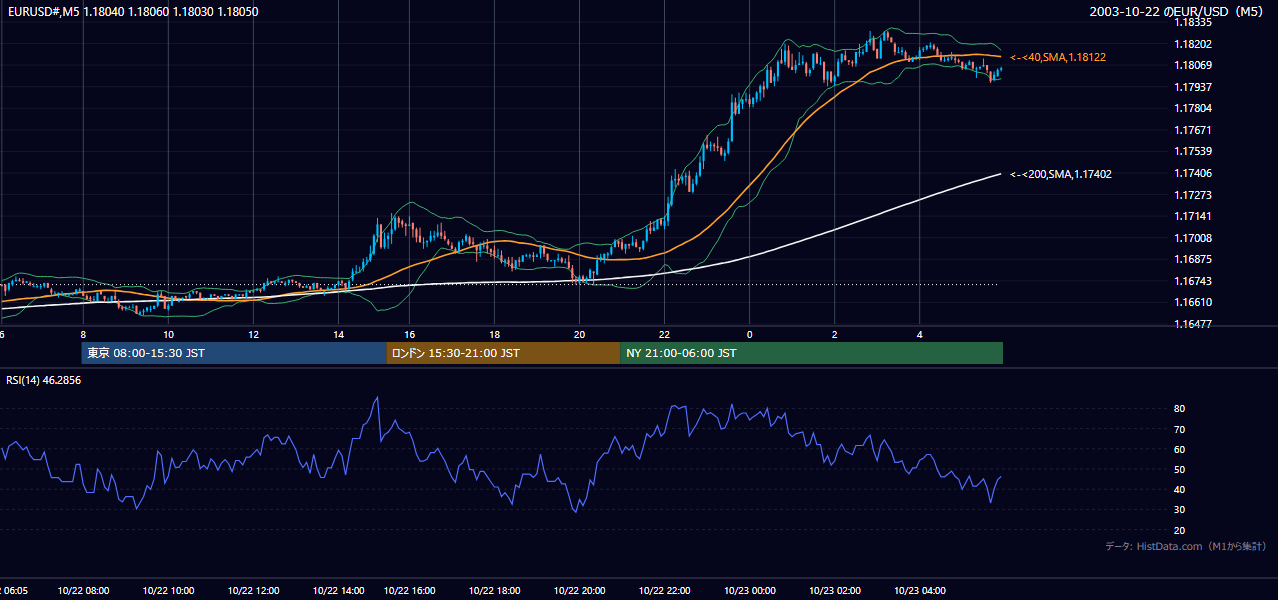1278x600 pixels.
Task: Click the London 15:30-21:00 JST session bar
Action: point(503,353)
